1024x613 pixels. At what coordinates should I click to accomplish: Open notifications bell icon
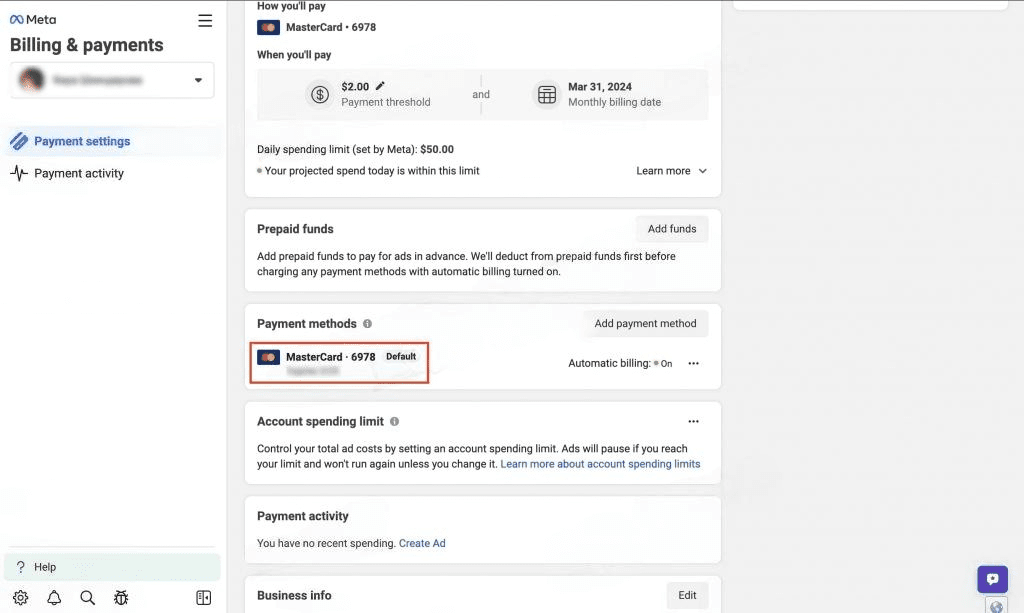pos(54,598)
